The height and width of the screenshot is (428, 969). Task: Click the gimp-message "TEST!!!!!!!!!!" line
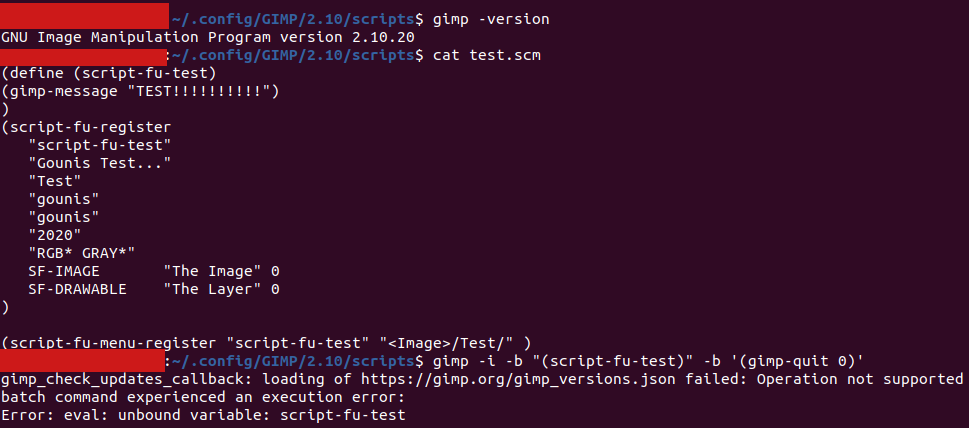point(140,91)
